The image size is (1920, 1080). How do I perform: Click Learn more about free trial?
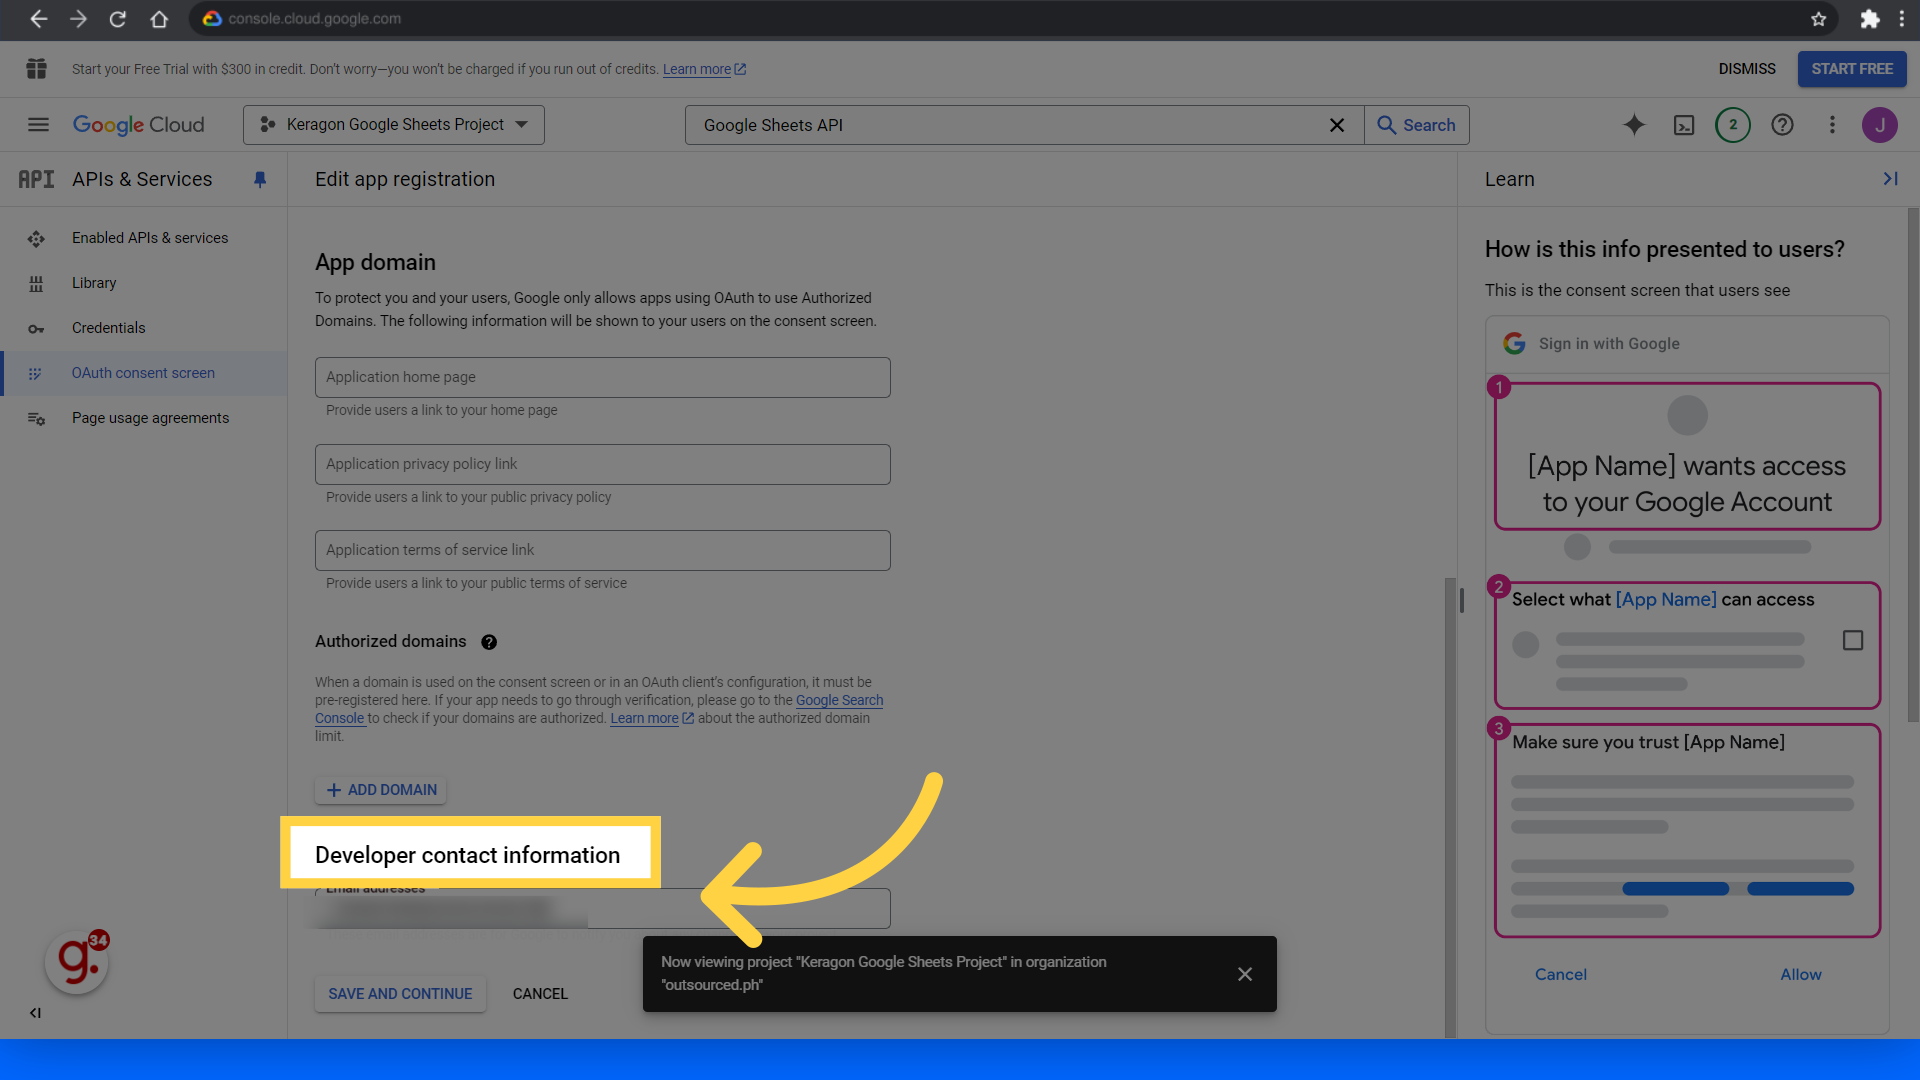[704, 69]
